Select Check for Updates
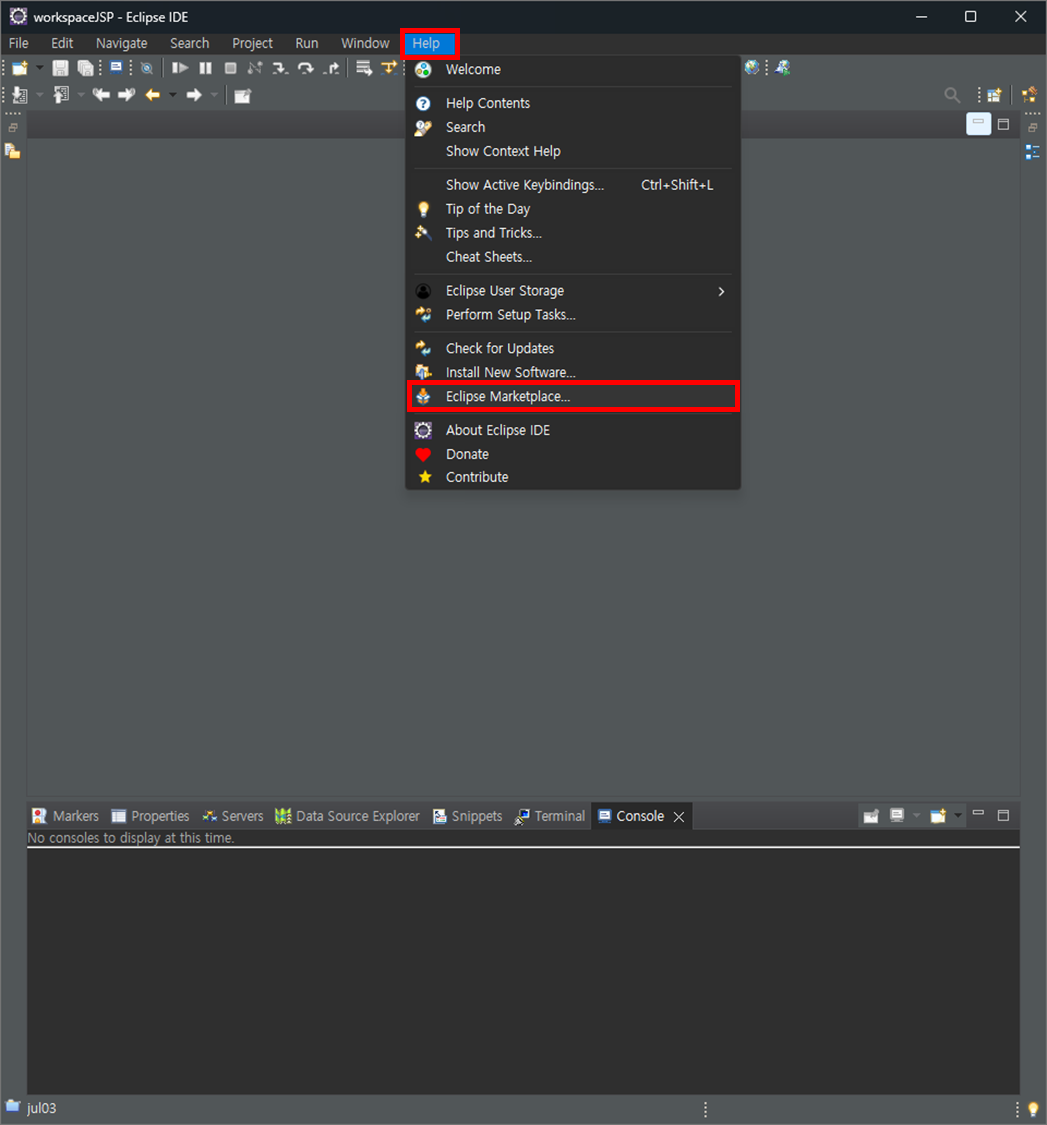Image resolution: width=1047 pixels, height=1125 pixels. [573, 348]
